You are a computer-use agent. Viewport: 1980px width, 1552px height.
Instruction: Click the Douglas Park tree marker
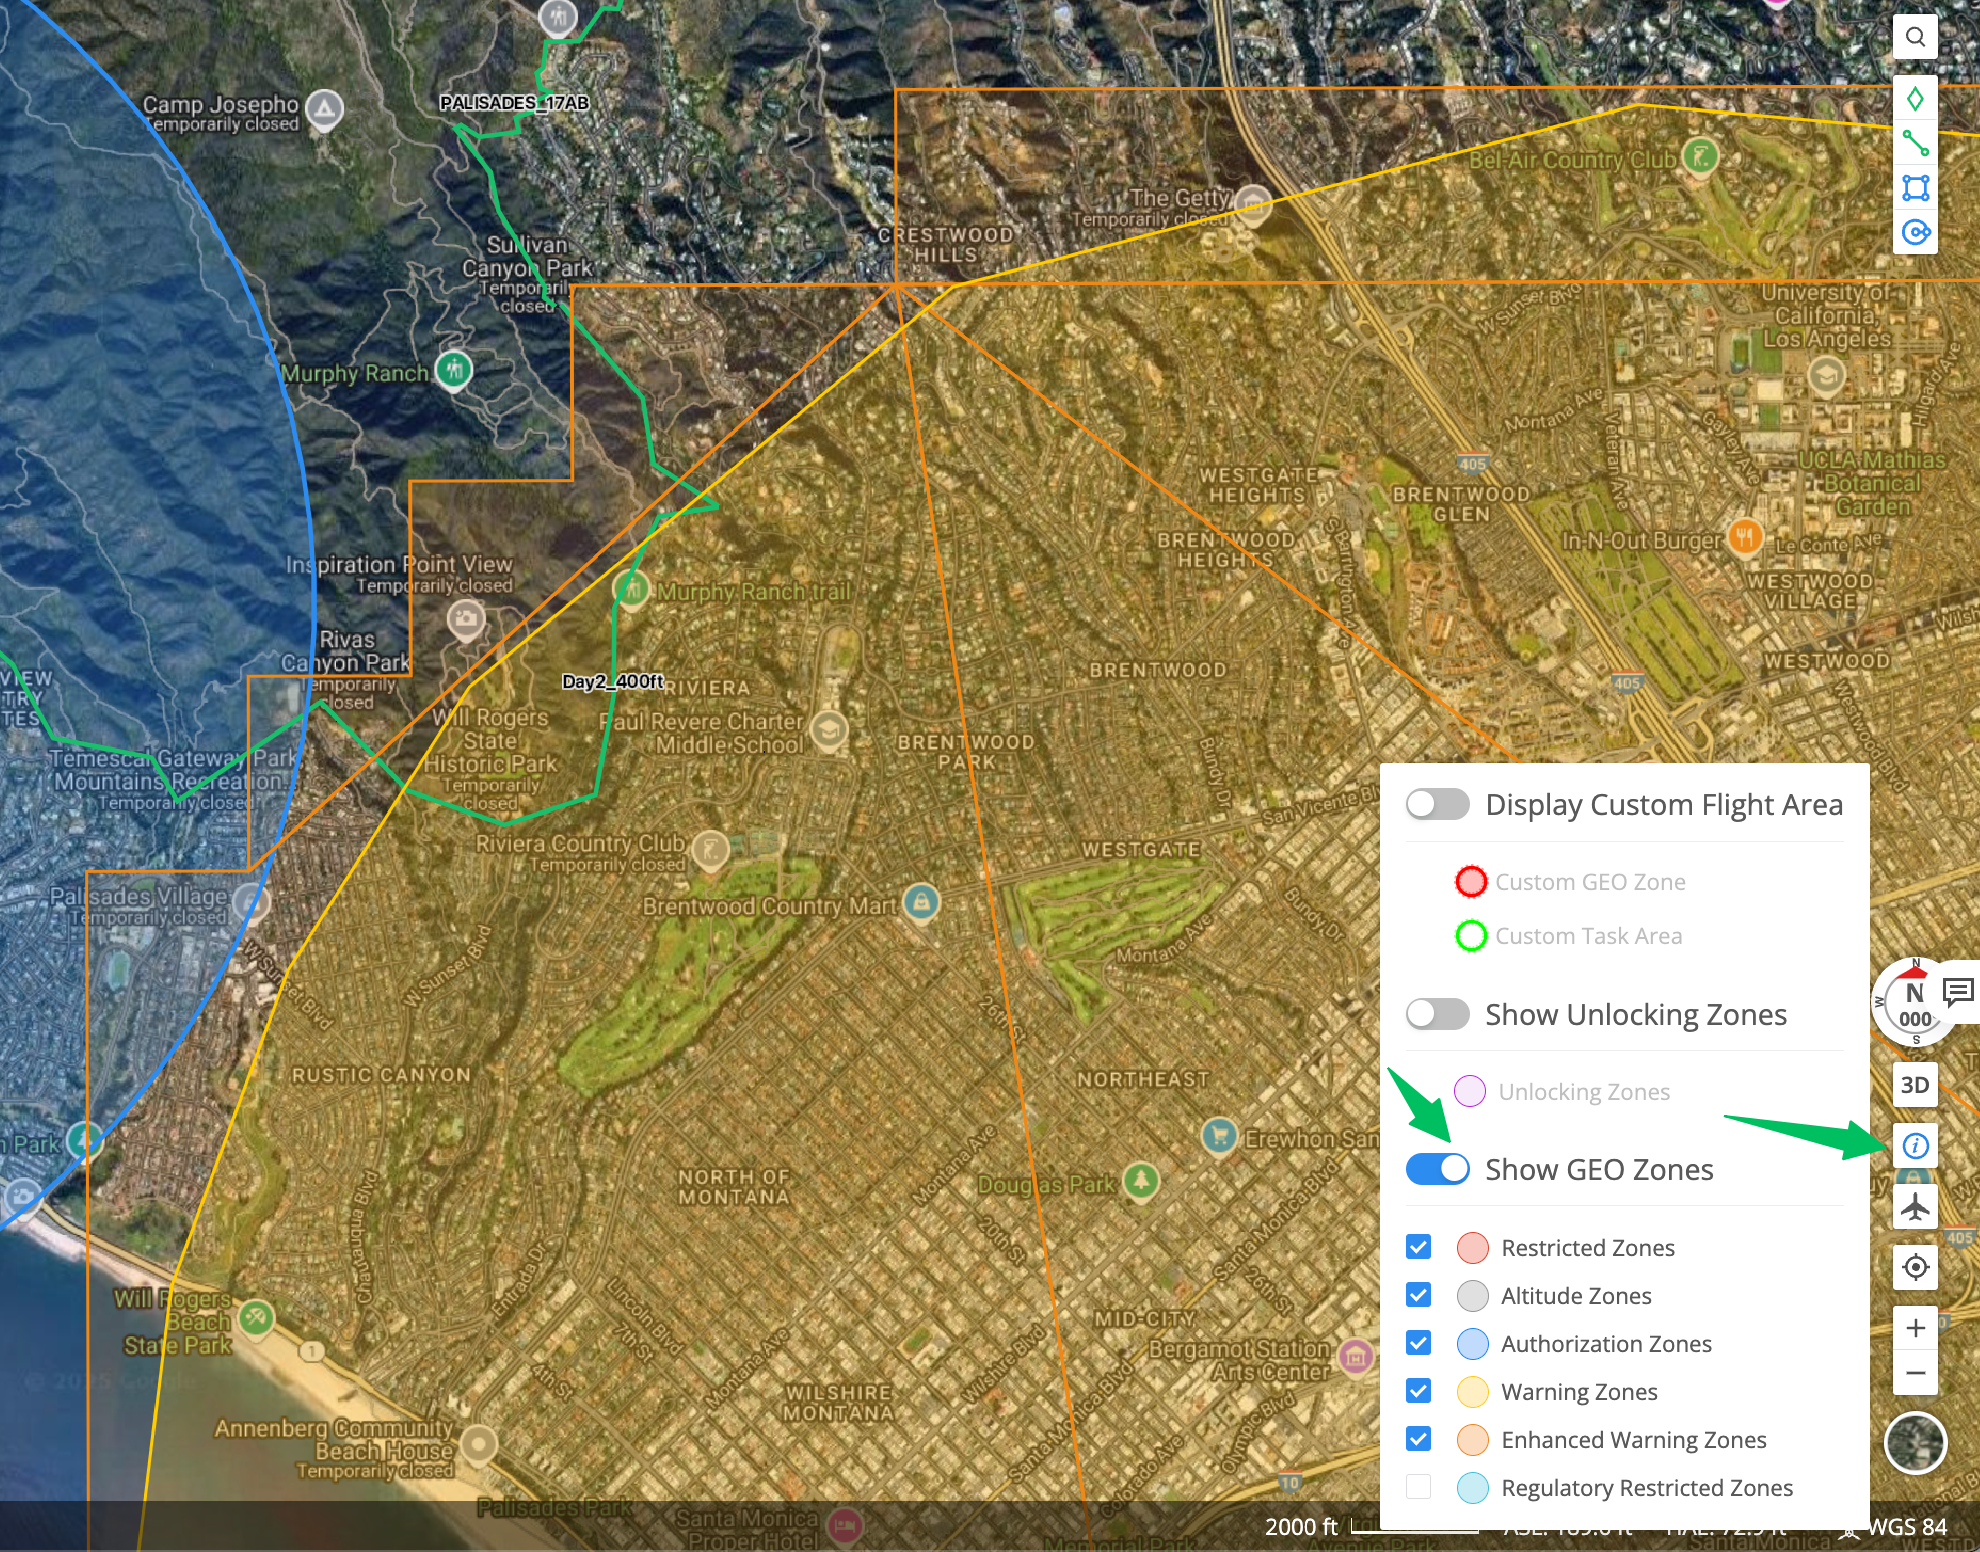coord(1141,1181)
